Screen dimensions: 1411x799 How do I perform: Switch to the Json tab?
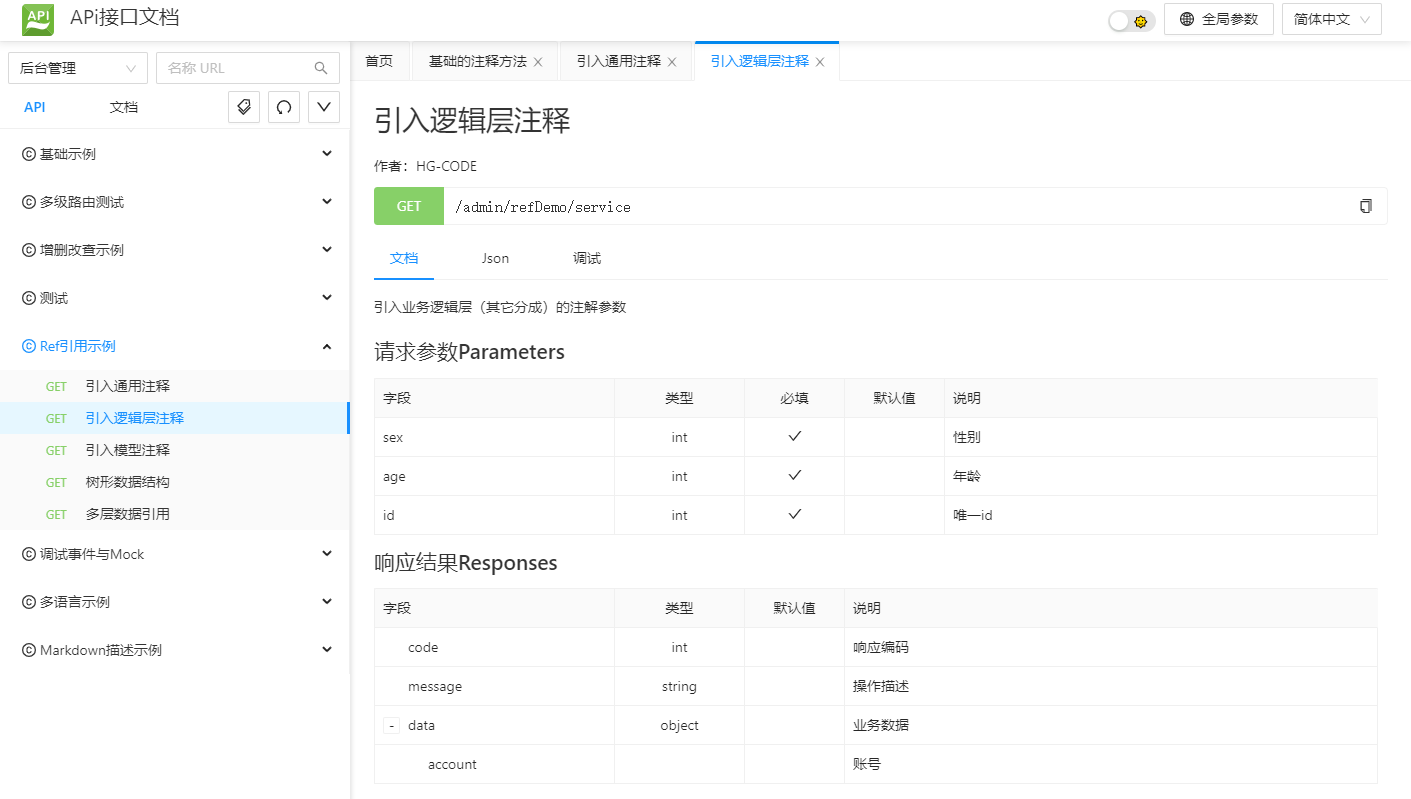click(x=495, y=258)
